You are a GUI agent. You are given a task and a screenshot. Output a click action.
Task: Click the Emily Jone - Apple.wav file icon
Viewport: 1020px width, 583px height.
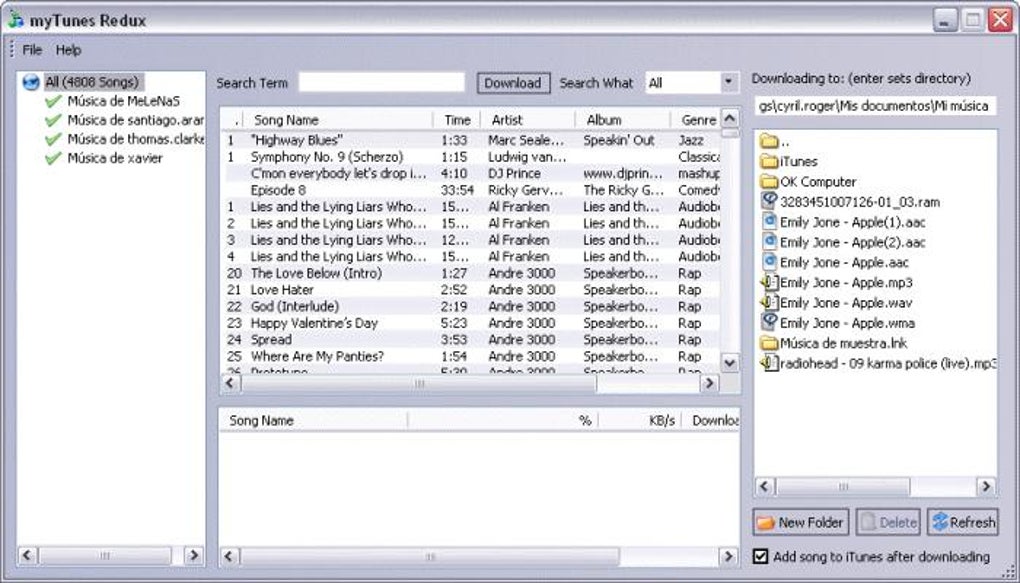770,303
